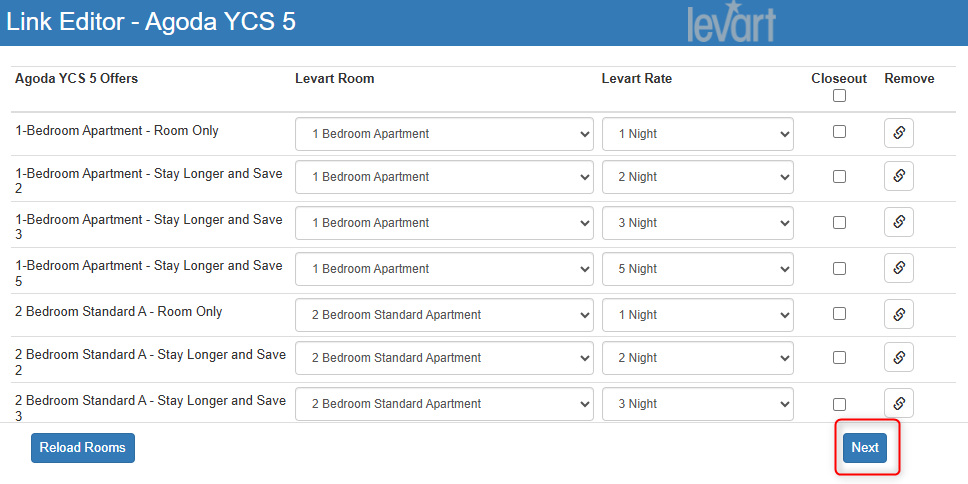Viewport: 968px width, 484px height.
Task: Expand the 5 Night Levart Rate dropdown
Action: tap(697, 269)
